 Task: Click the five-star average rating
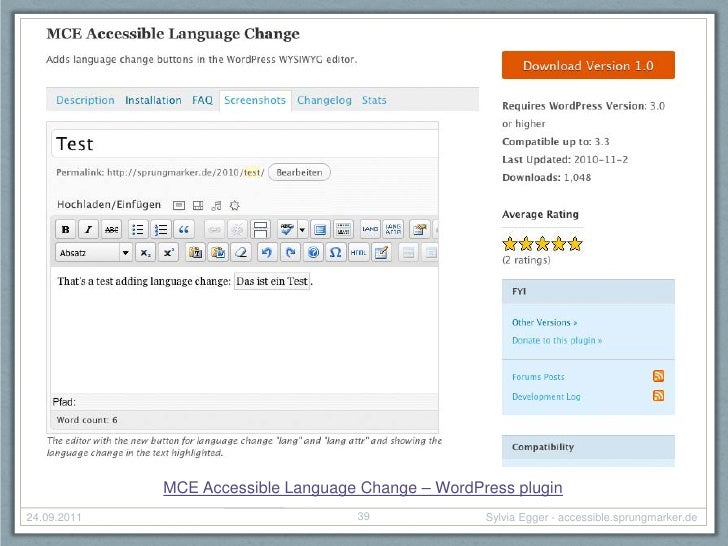542,243
